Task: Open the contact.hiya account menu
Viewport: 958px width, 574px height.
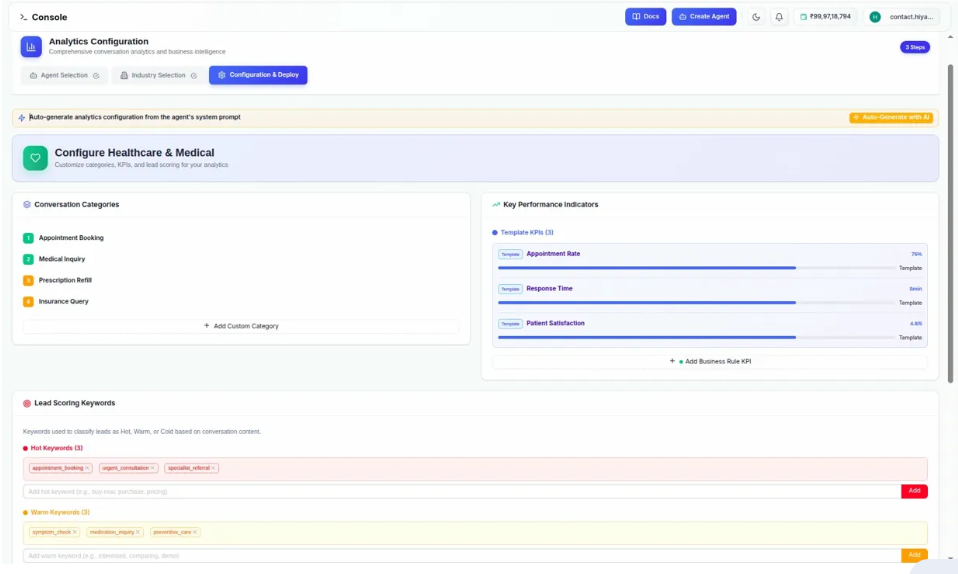Action: 901,17
